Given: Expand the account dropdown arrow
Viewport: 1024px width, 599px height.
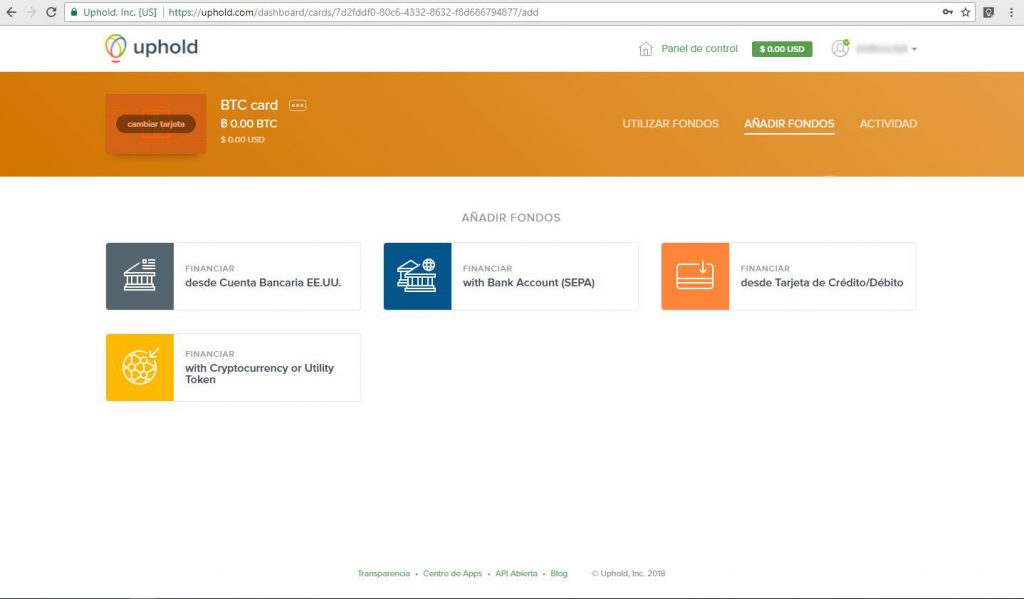Looking at the screenshot, I should point(914,49).
